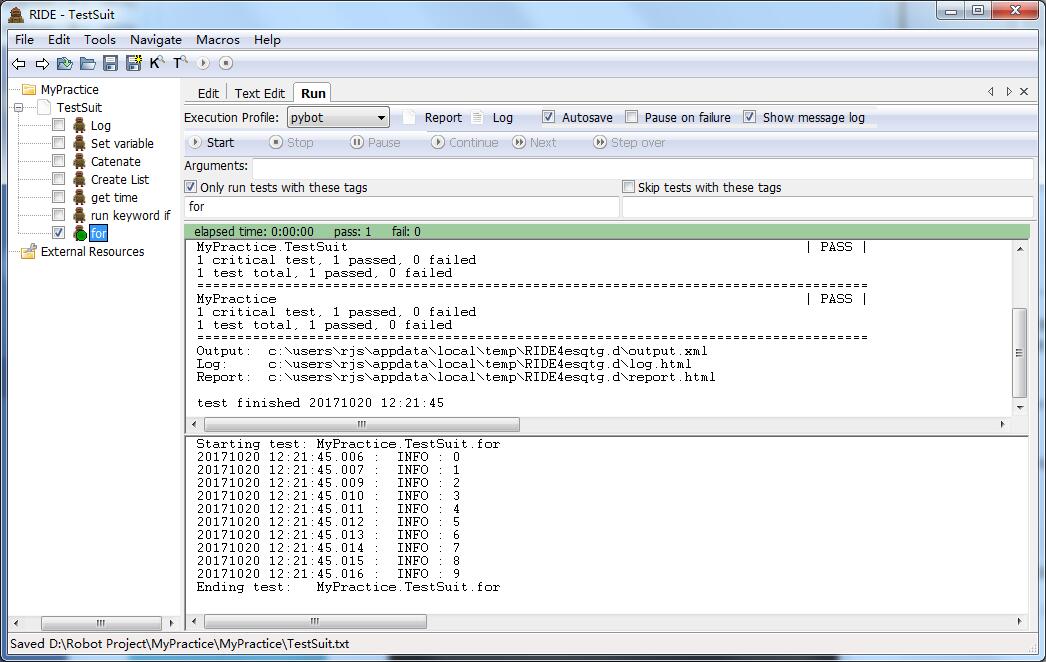
Task: Uncheck the Autosave option
Action: [548, 117]
